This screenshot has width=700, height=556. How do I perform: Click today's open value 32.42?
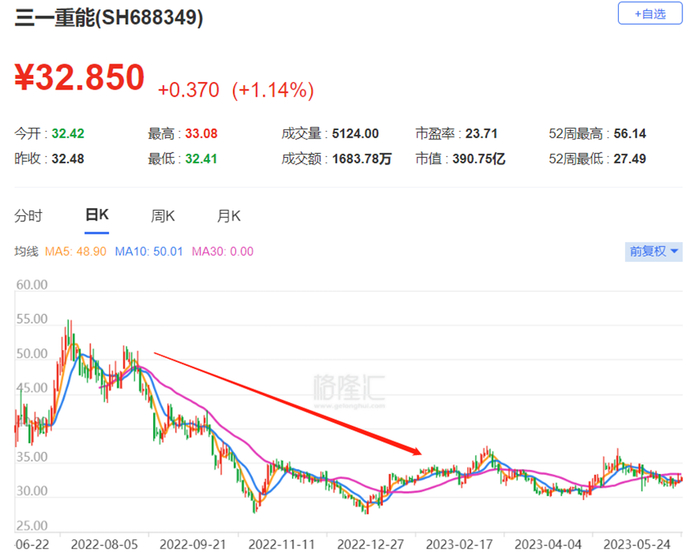(x=68, y=134)
